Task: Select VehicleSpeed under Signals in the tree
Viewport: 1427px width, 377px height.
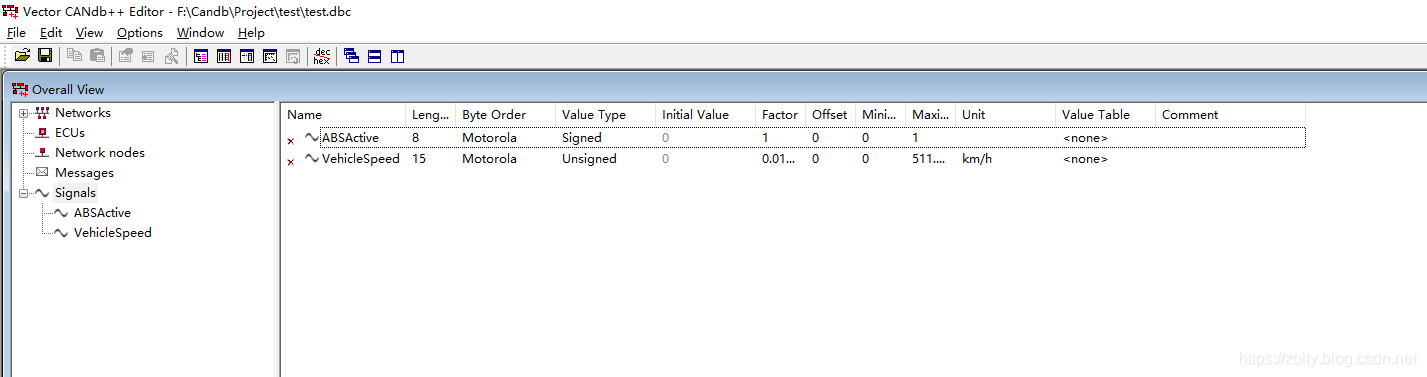Action: (113, 233)
